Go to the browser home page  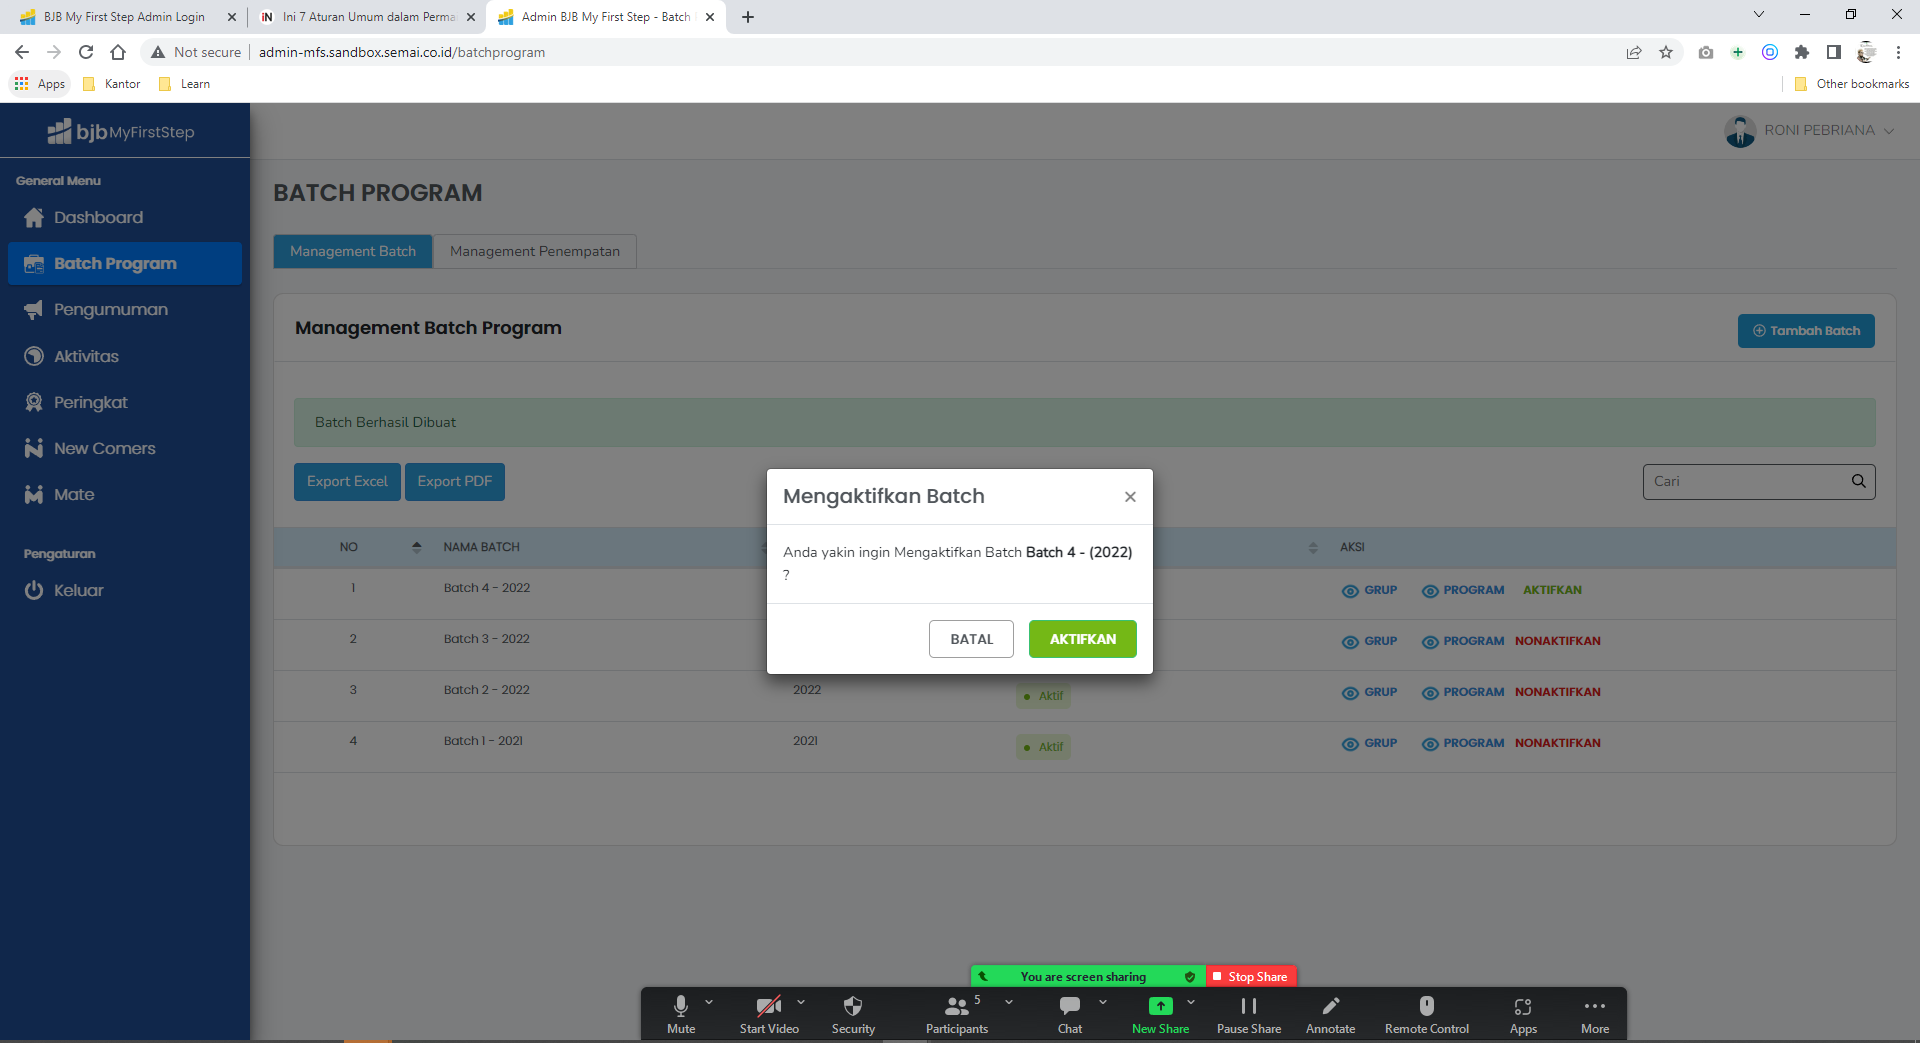point(118,52)
